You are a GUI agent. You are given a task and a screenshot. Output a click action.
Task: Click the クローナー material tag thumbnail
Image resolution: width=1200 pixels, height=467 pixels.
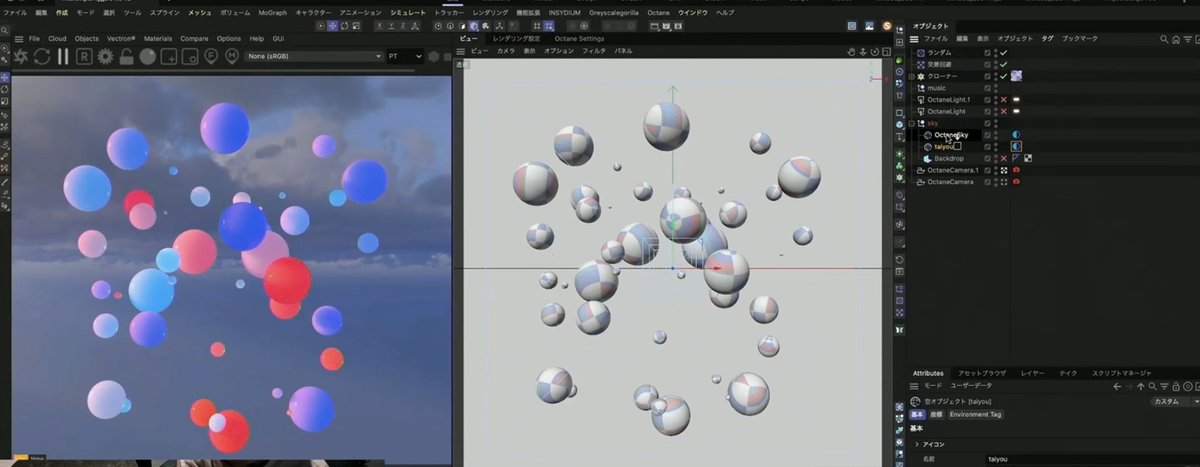(x=1016, y=76)
